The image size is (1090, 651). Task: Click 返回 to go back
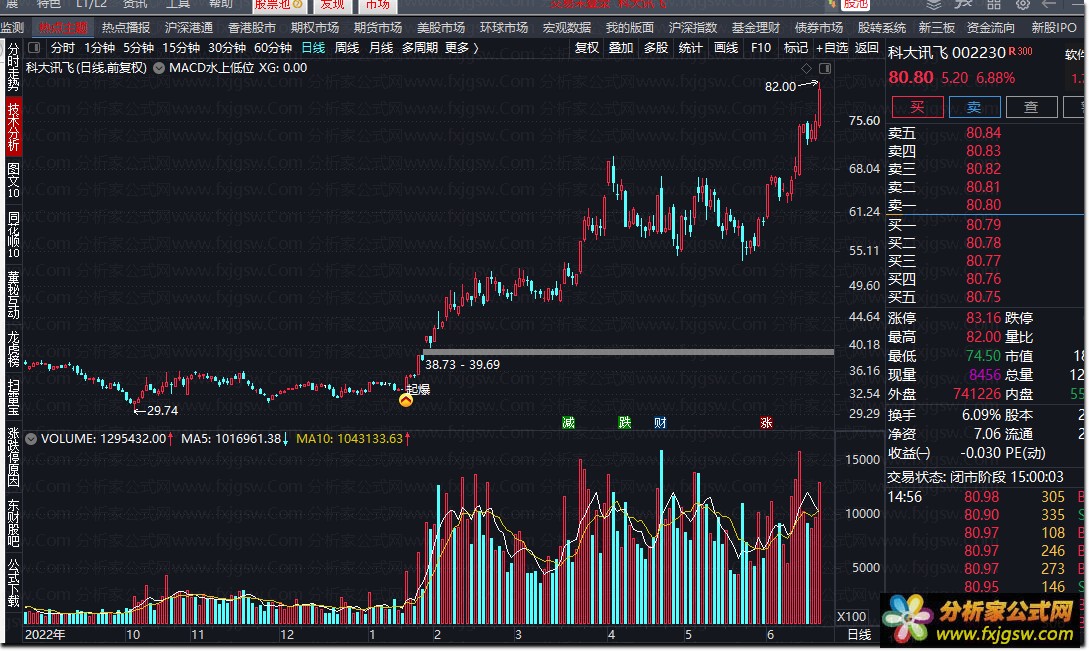click(x=866, y=48)
